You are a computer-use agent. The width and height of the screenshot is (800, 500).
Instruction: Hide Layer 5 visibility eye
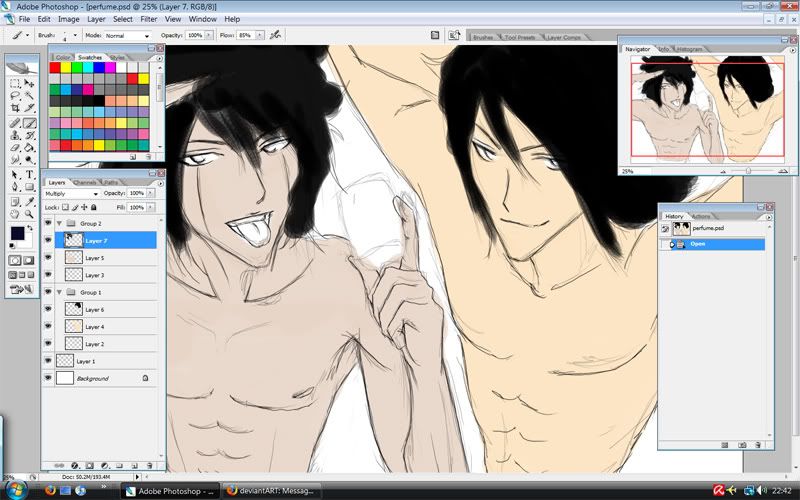point(48,258)
